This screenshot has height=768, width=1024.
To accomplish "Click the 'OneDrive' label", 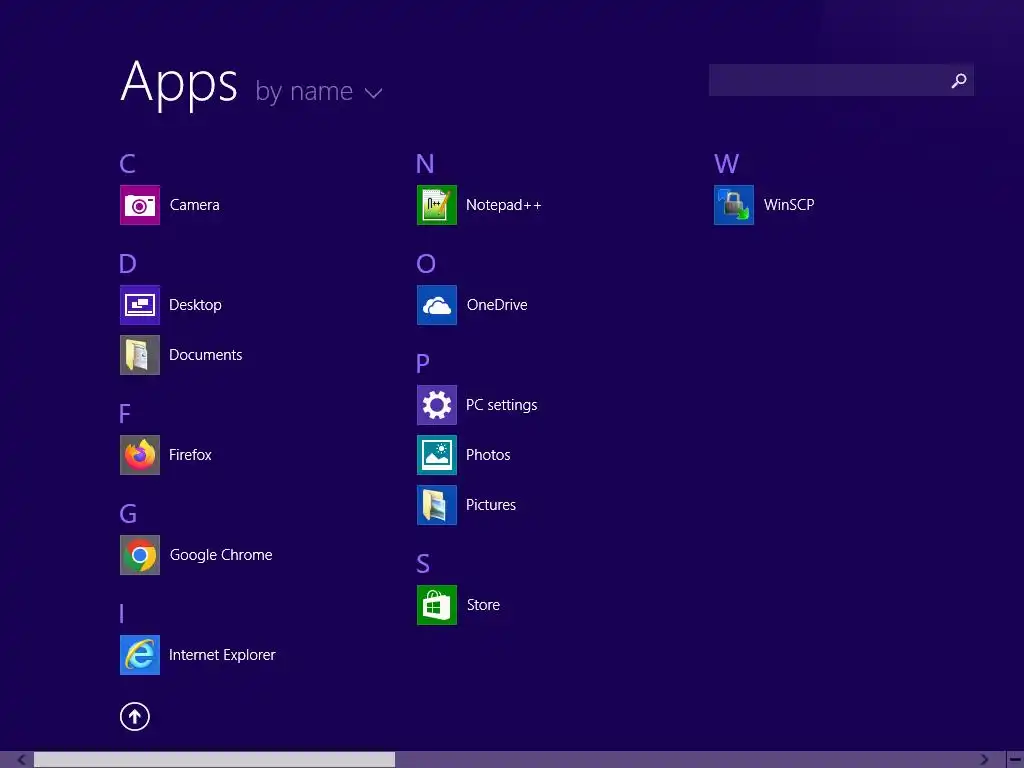I will pos(497,305).
